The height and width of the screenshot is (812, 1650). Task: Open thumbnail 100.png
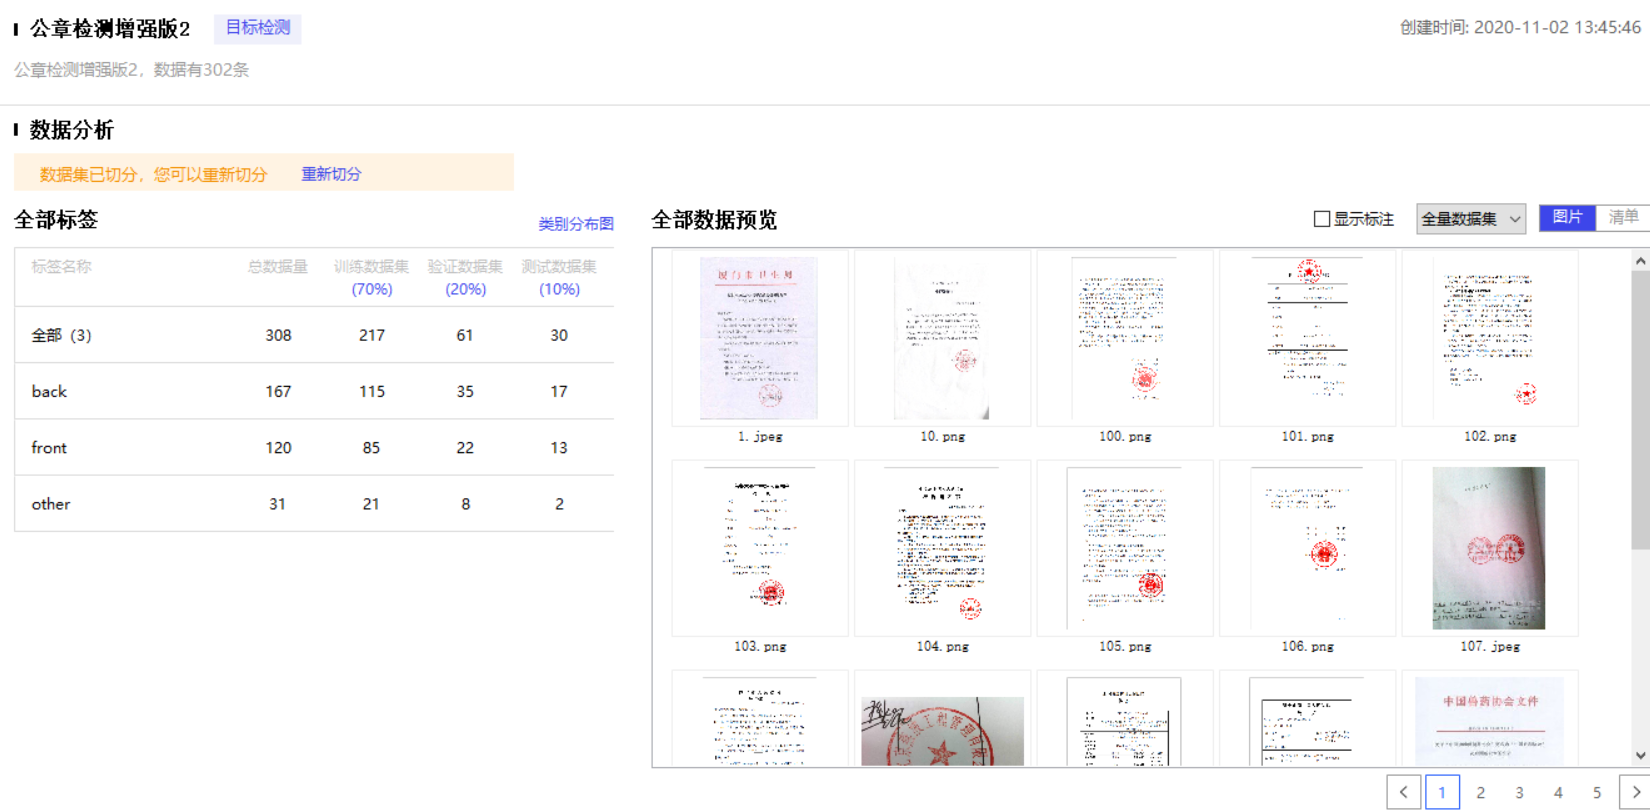(x=1125, y=339)
